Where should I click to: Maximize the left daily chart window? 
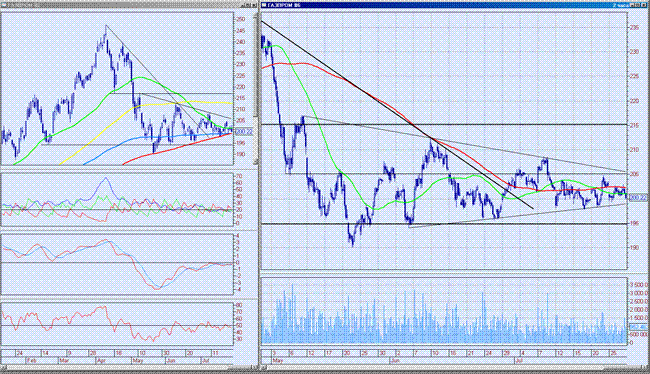pyautogui.click(x=247, y=5)
